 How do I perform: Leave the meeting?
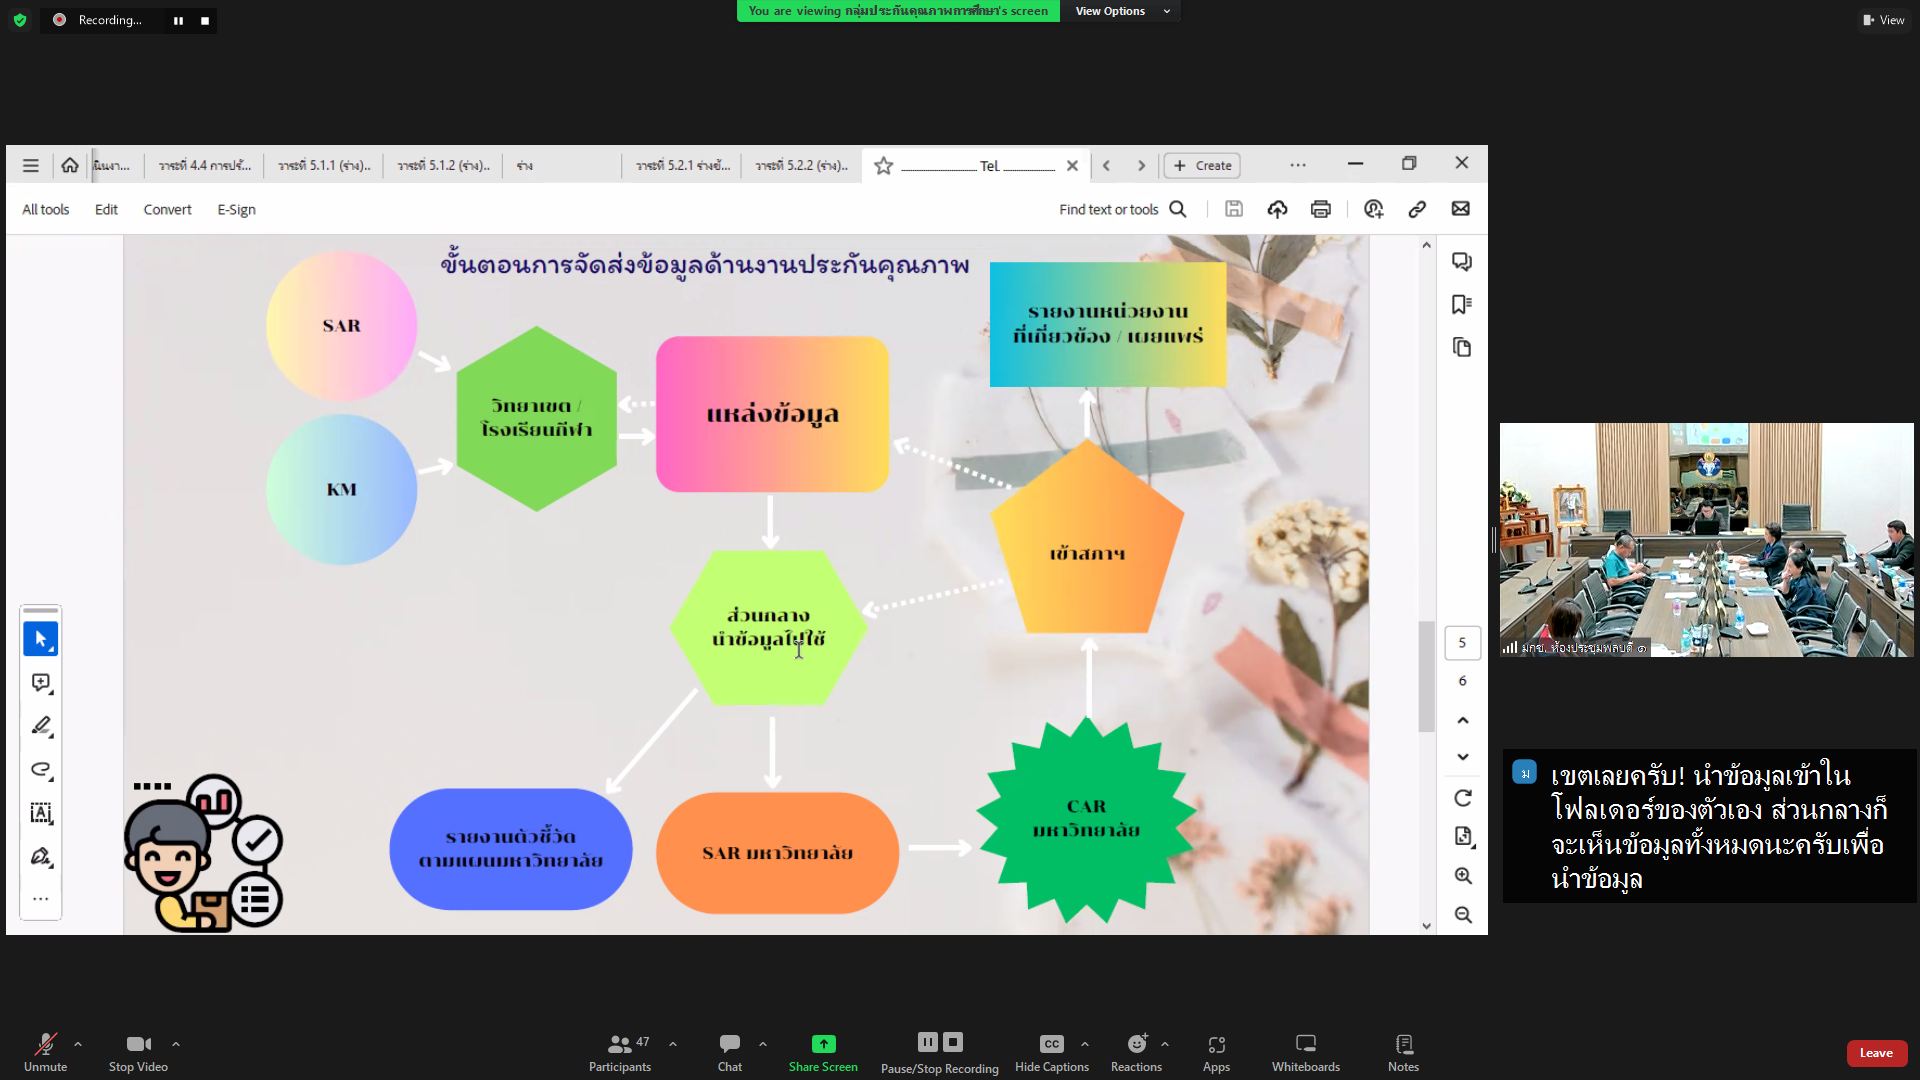[x=1875, y=1053]
